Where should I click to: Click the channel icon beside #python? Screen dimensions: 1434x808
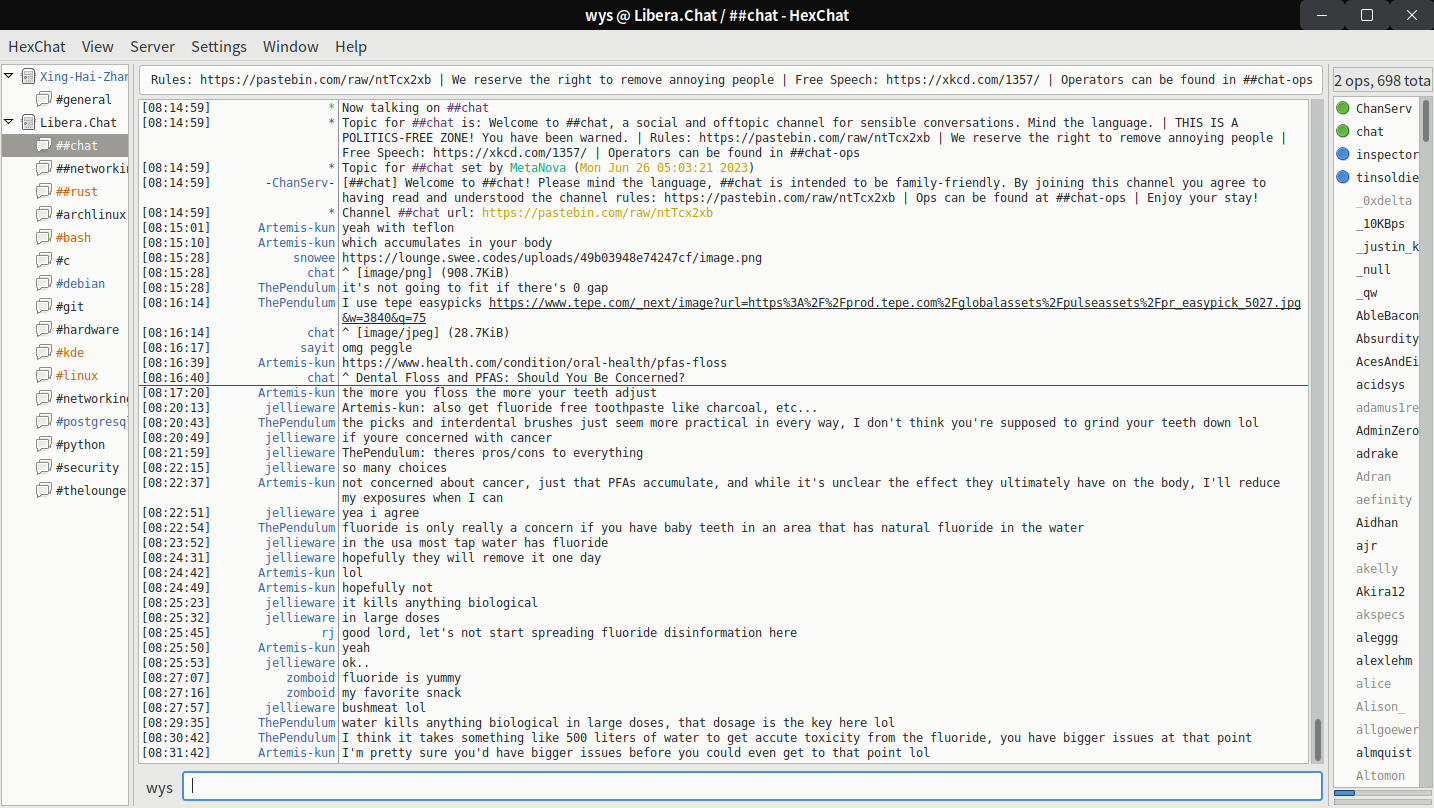(x=44, y=444)
